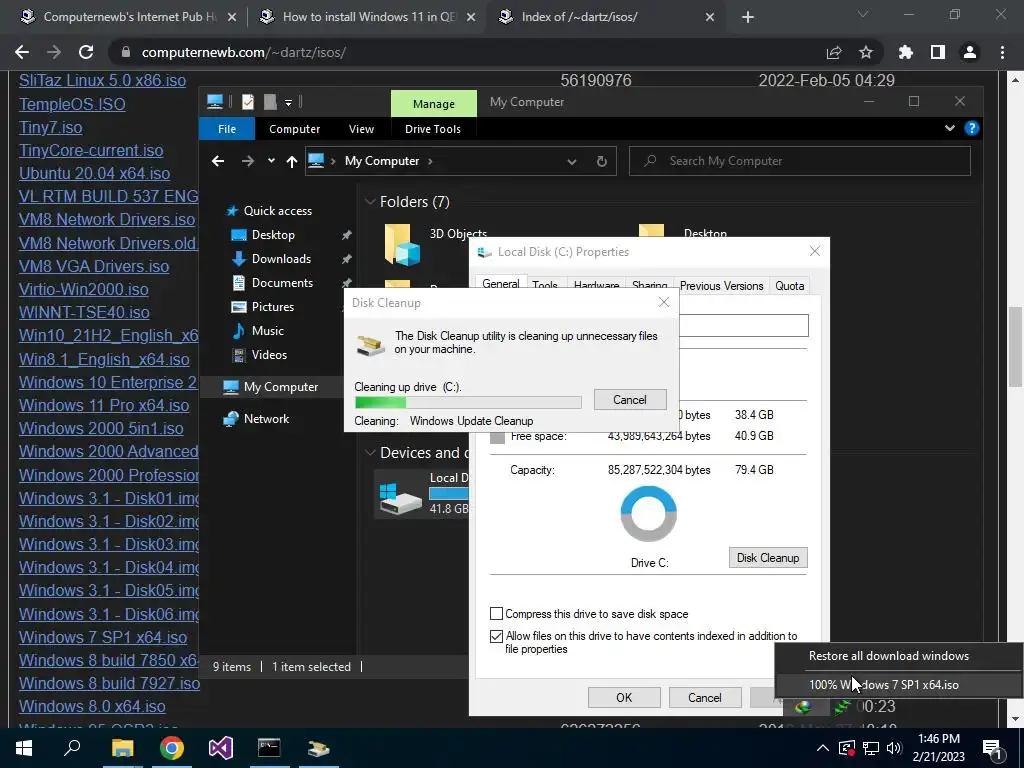The width and height of the screenshot is (1024, 768).
Task: Refresh the My Computer view
Action: pyautogui.click(x=601, y=161)
